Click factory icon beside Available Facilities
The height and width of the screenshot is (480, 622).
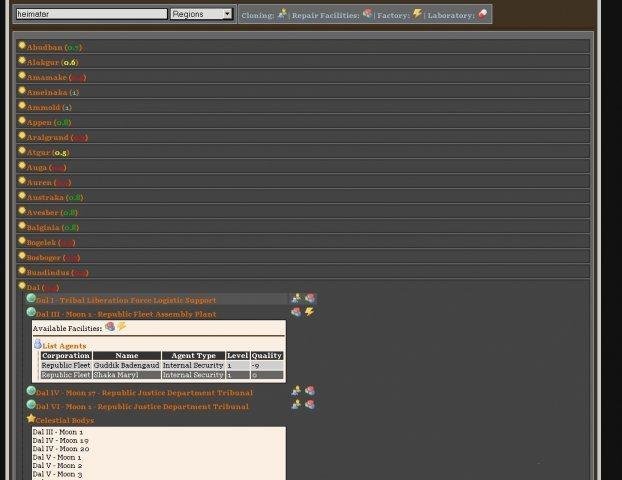121,326
